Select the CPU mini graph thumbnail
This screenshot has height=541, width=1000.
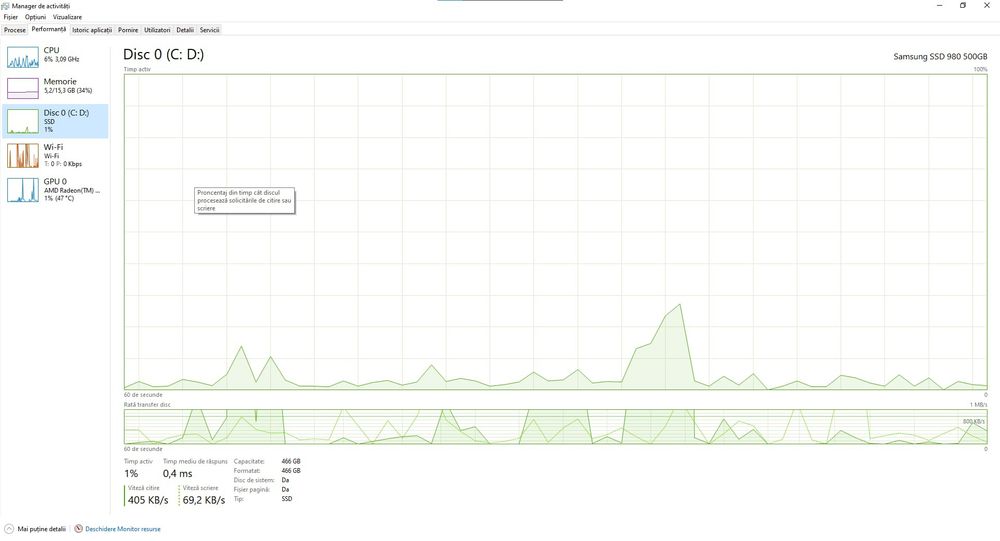(23, 57)
